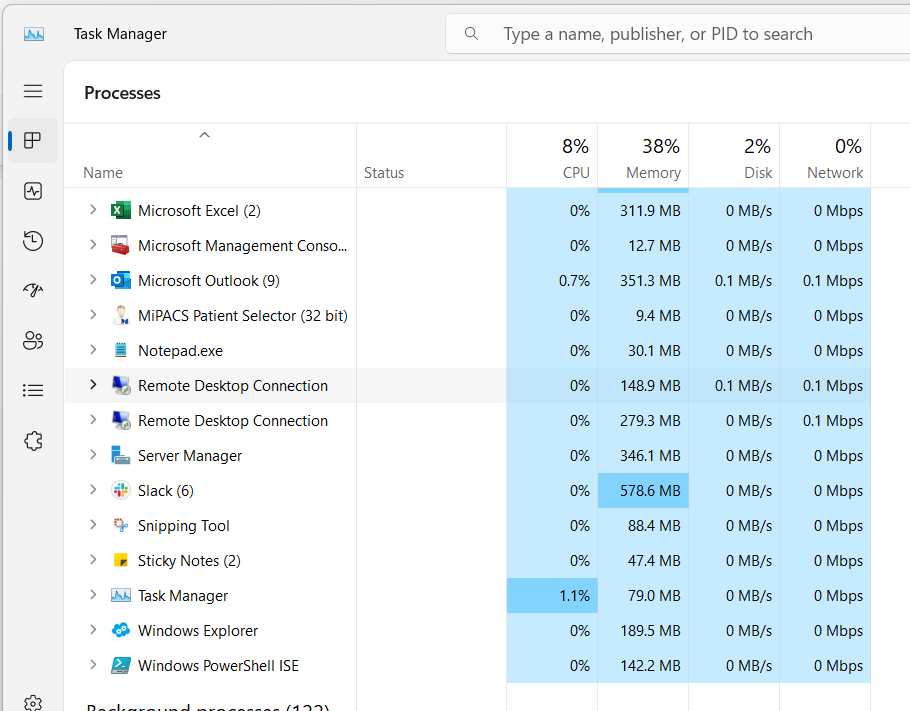This screenshot has width=910, height=711.
Task: Click the Processes page heading
Action: point(122,93)
